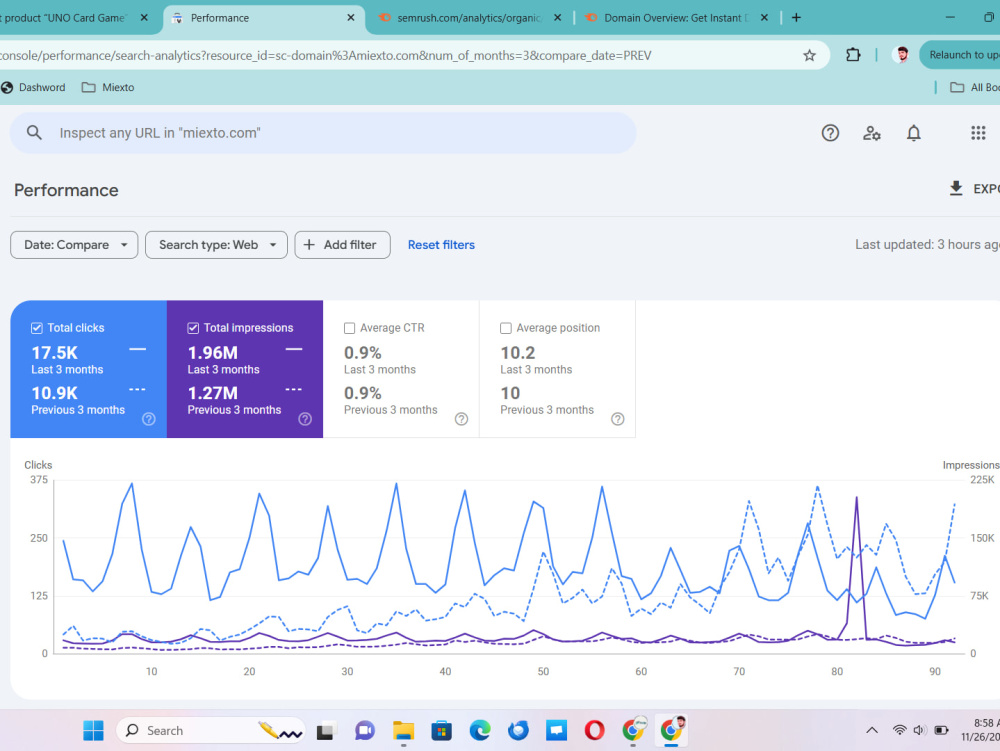Open the browser extensions puzzle icon
This screenshot has width=1000, height=751.
pyautogui.click(x=853, y=55)
